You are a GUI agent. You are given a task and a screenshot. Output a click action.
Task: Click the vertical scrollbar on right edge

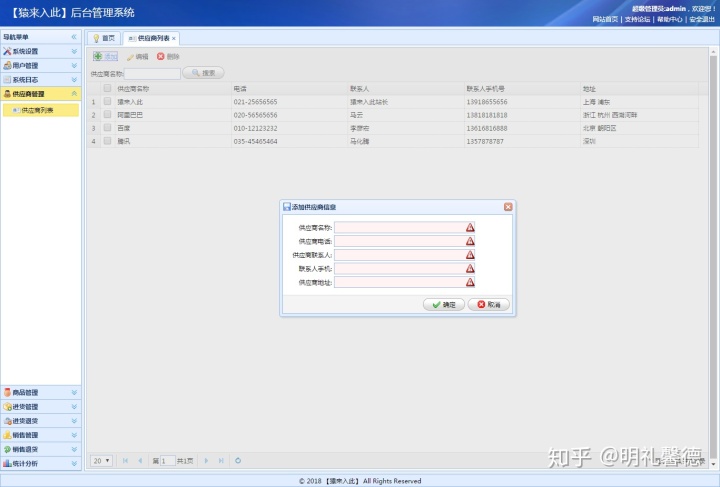pyautogui.click(x=713, y=257)
